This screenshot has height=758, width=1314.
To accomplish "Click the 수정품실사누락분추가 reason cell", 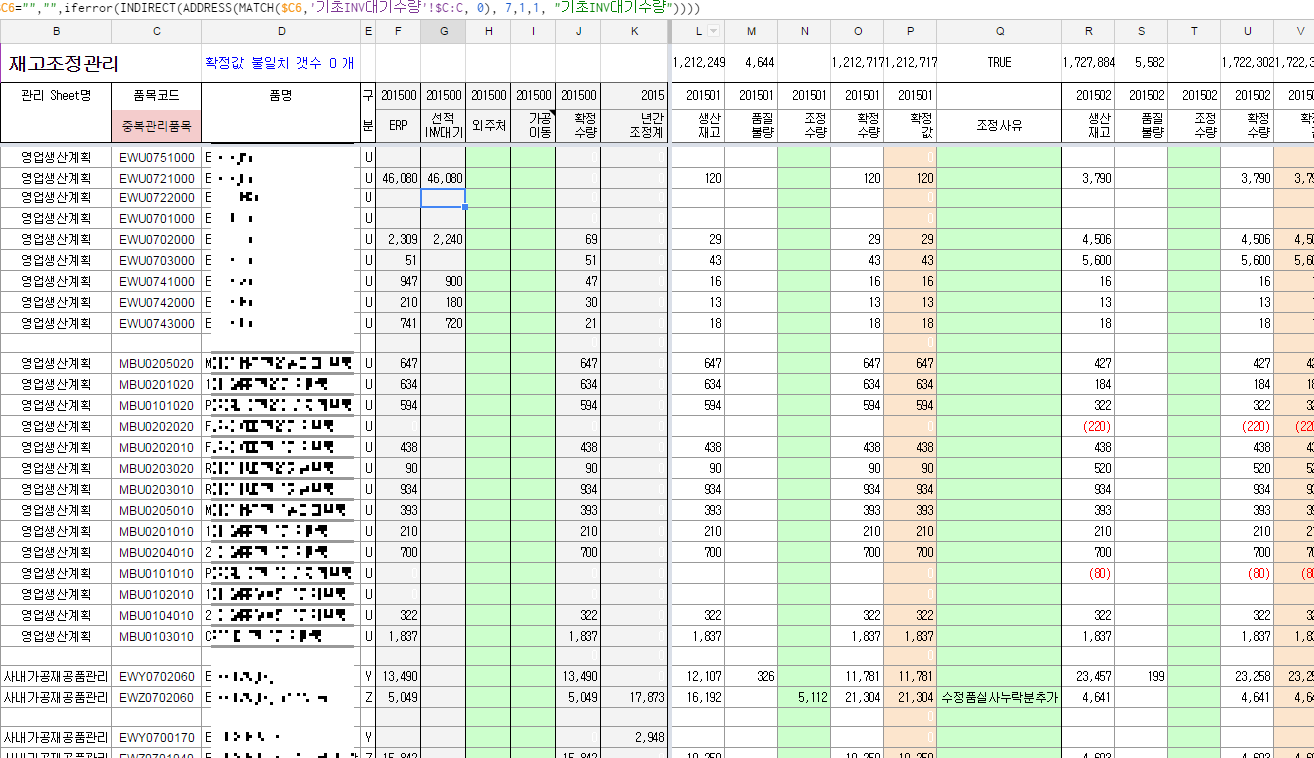I will (x=999, y=697).
